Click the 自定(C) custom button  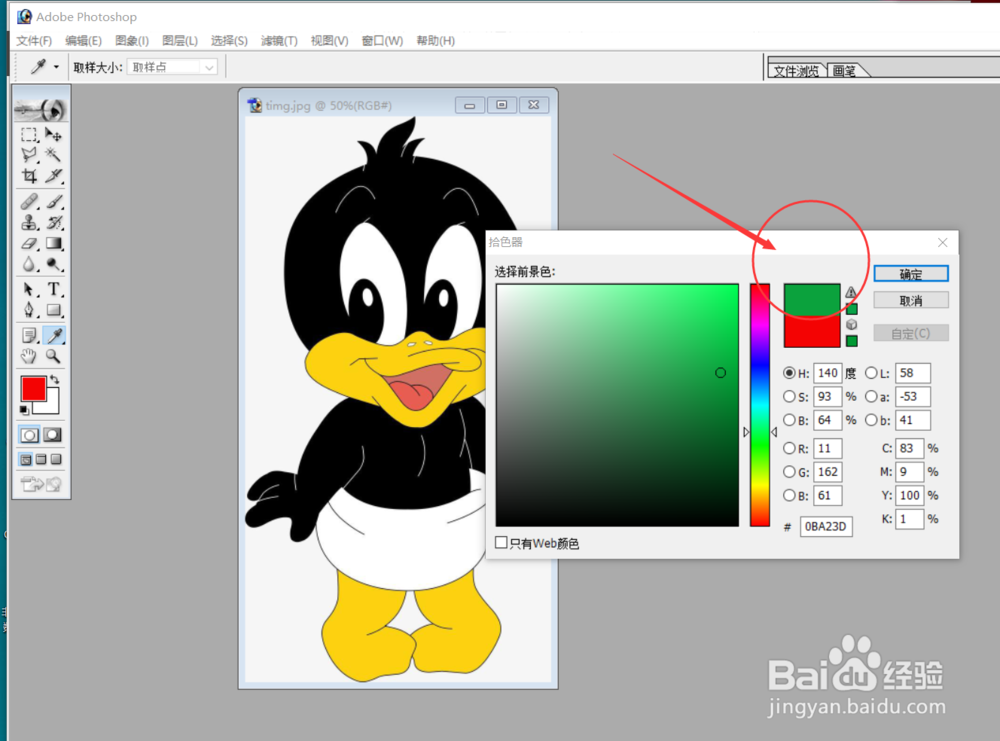tap(911, 333)
